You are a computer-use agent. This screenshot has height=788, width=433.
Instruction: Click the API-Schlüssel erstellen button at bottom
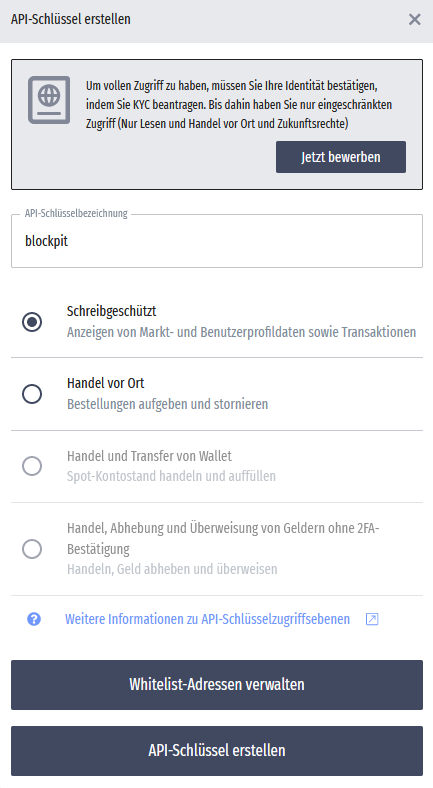tap(216, 750)
